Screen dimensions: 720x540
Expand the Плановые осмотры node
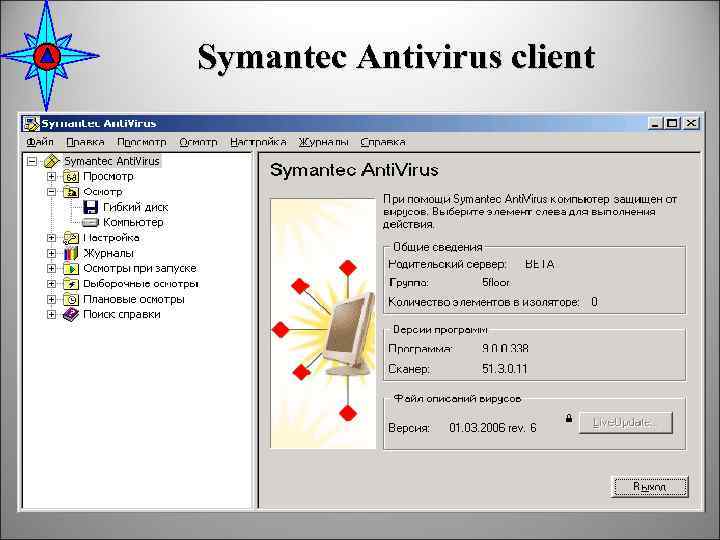51,299
